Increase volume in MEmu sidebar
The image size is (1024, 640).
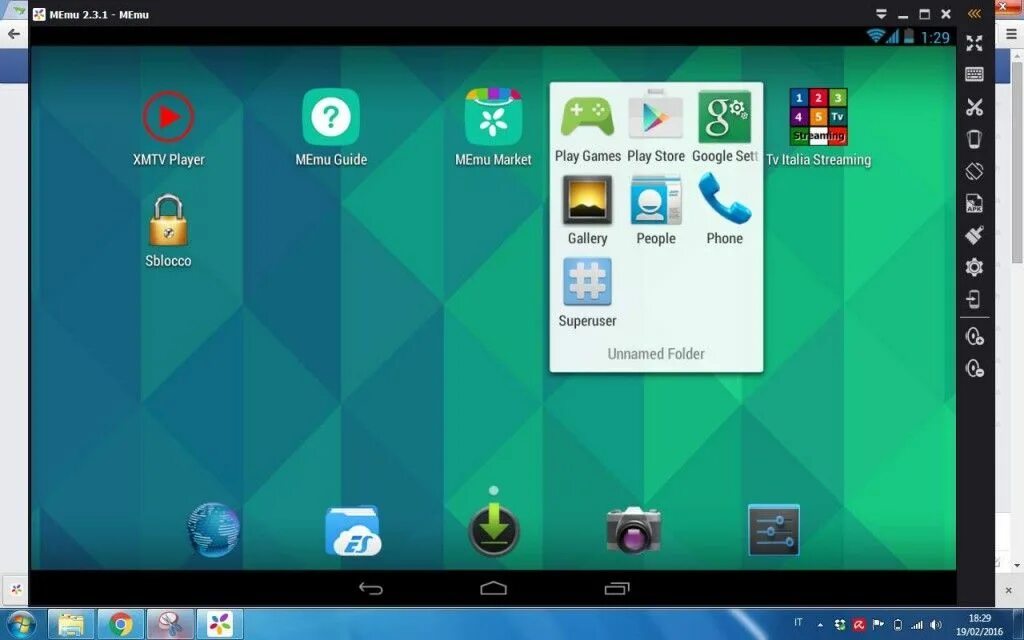(x=974, y=336)
